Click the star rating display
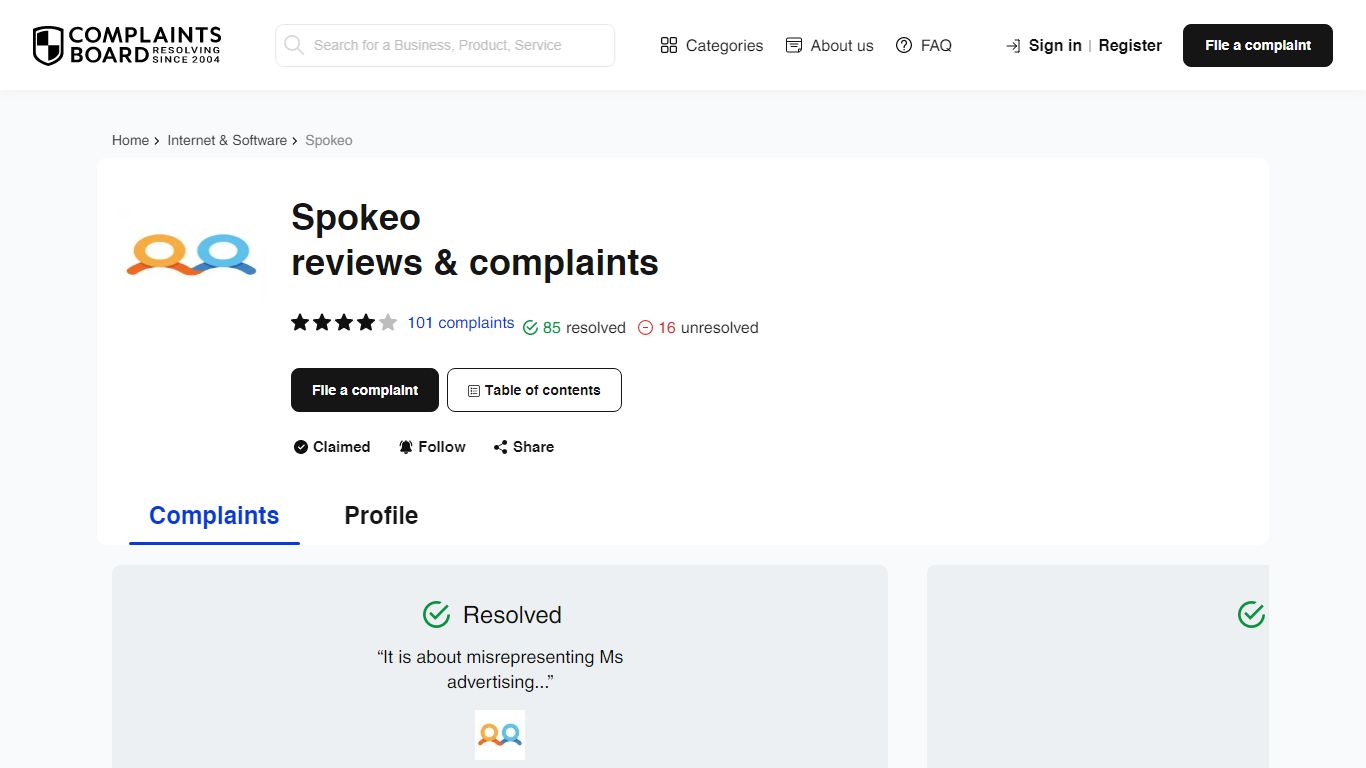This screenshot has width=1366, height=768. coord(344,322)
